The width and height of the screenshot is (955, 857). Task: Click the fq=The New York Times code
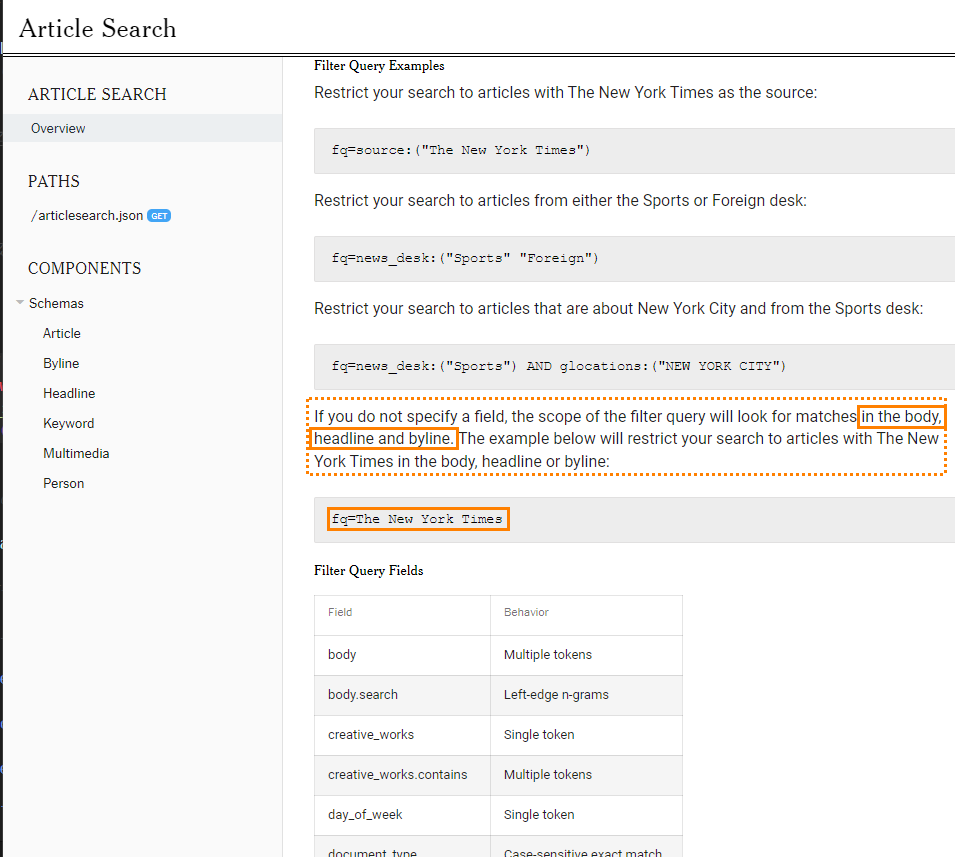pos(418,519)
